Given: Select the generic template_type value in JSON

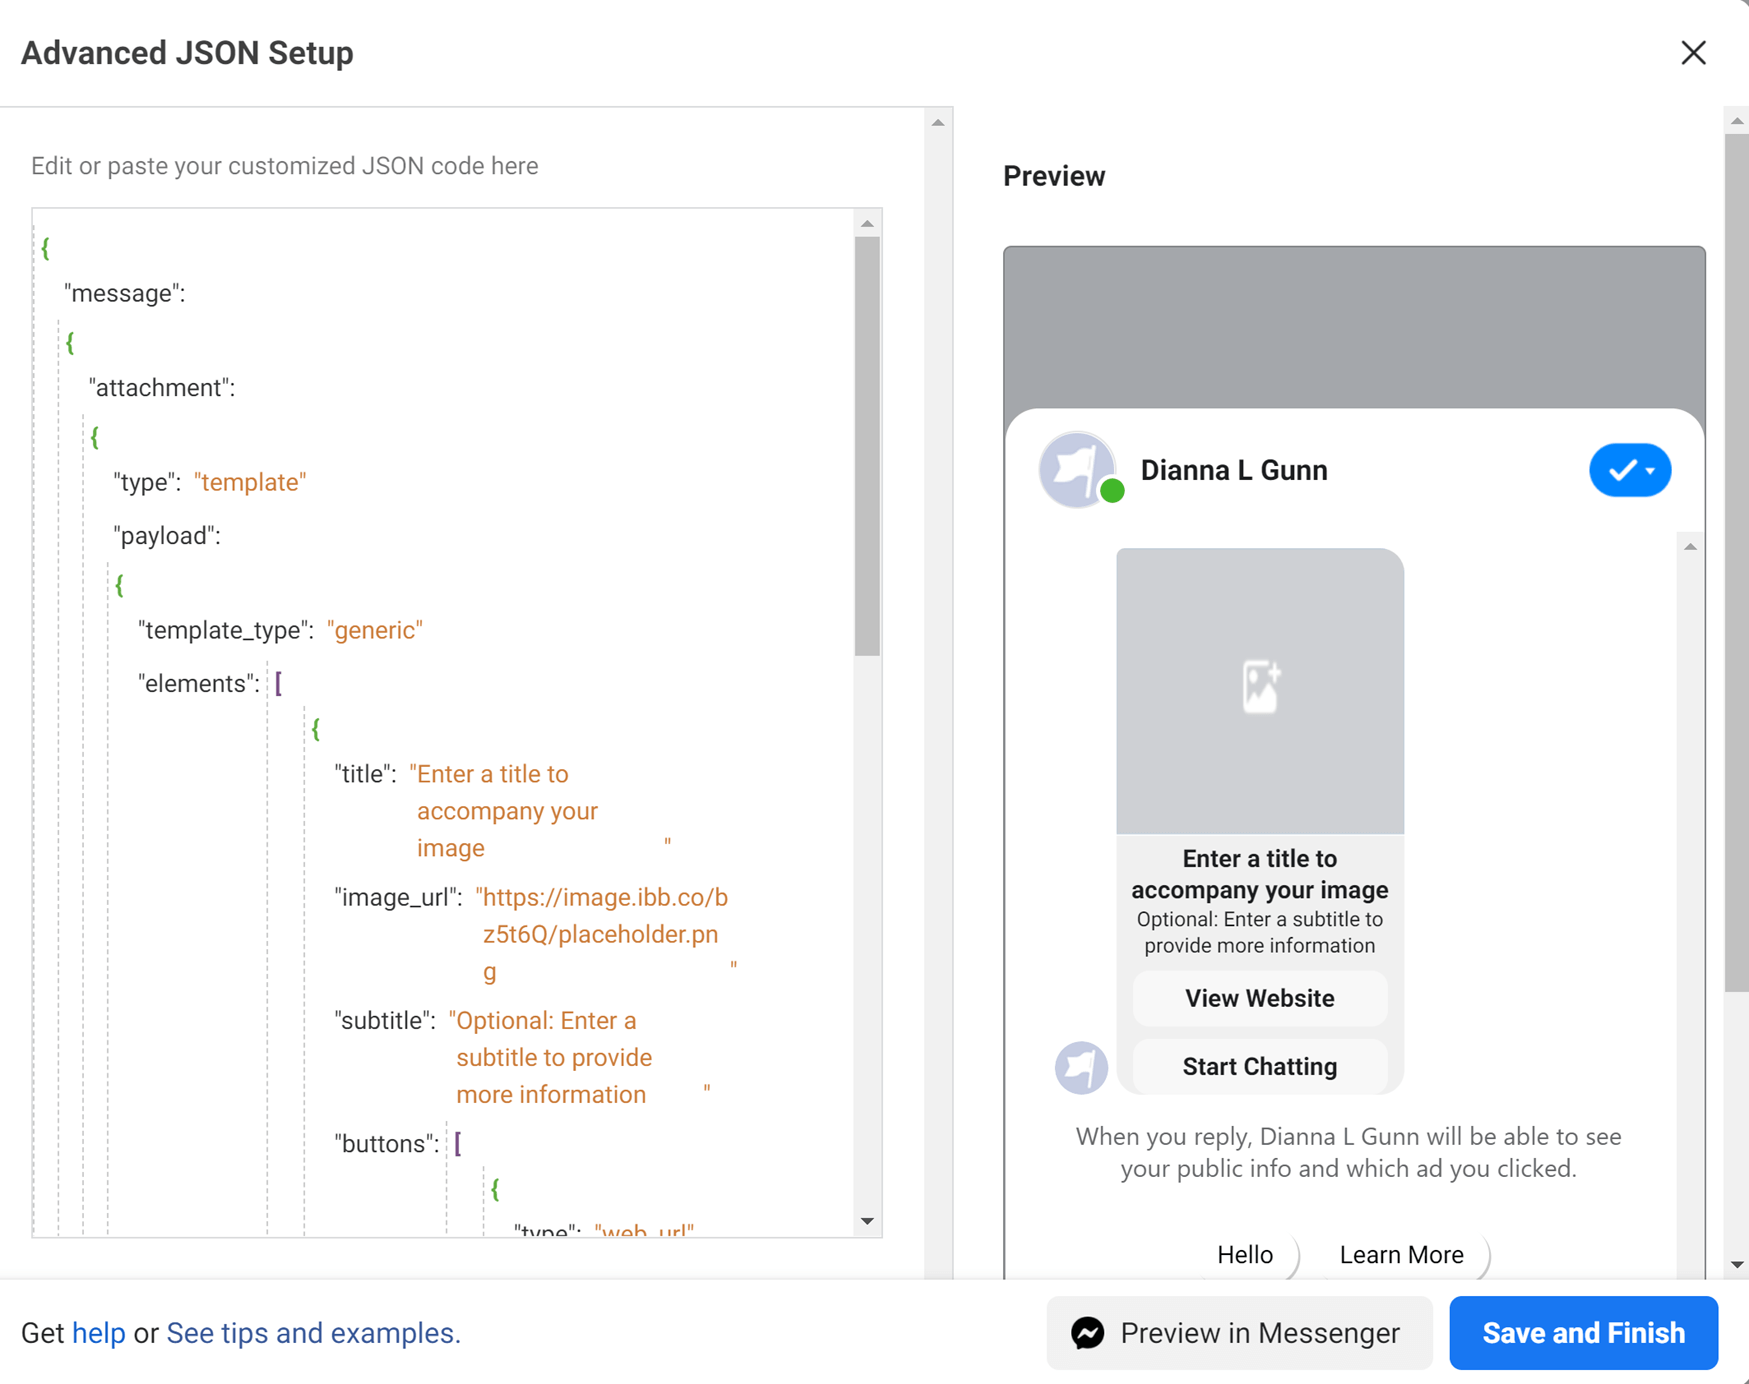Looking at the screenshot, I should click(375, 630).
